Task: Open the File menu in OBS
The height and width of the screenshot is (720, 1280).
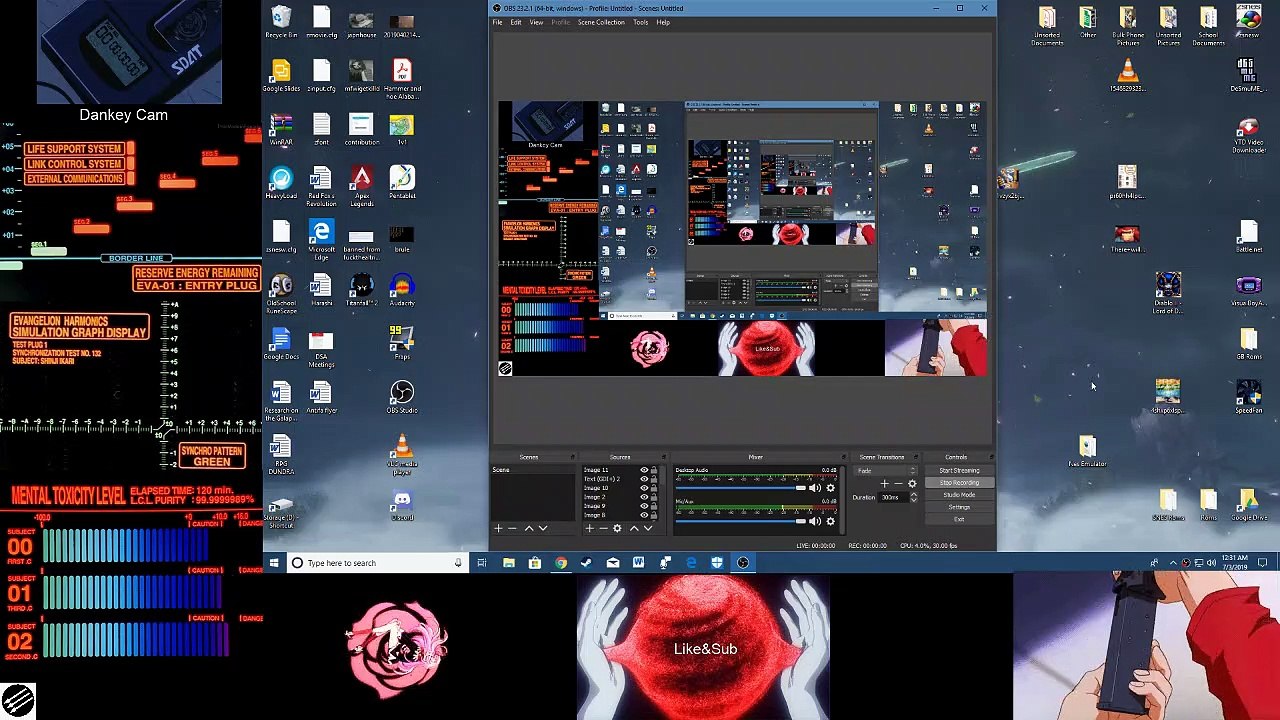Action: (x=497, y=22)
